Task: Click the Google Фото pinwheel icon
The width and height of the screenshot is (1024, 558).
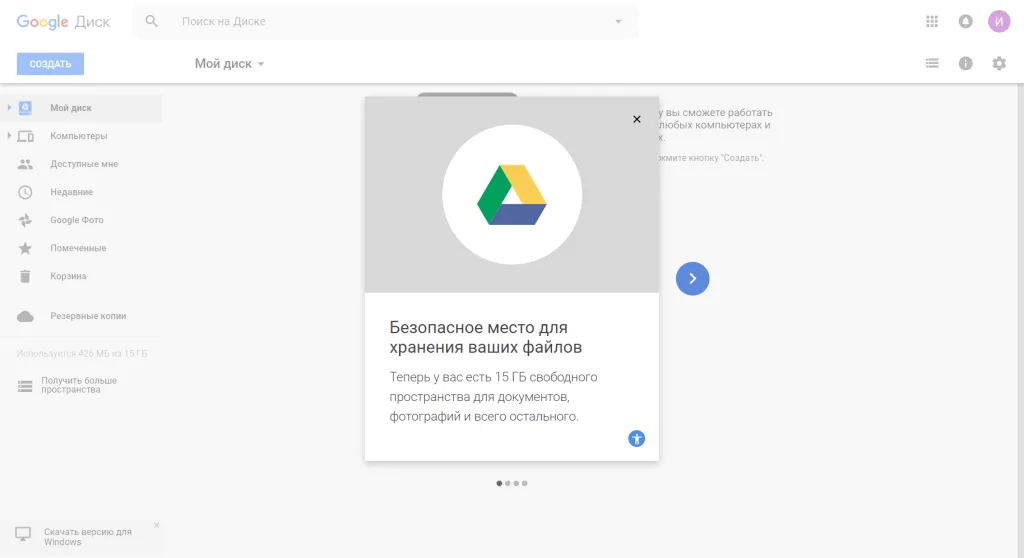Action: click(25, 220)
